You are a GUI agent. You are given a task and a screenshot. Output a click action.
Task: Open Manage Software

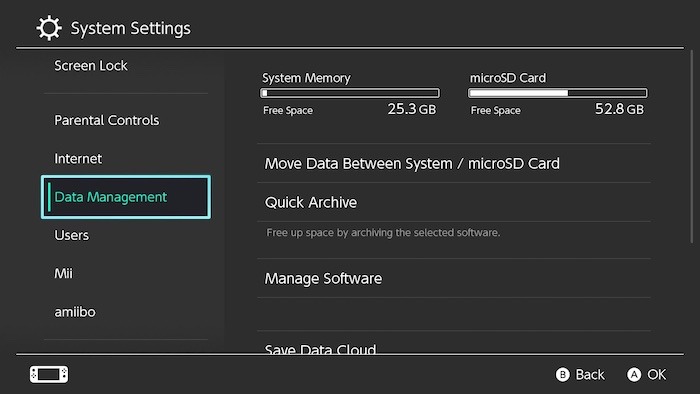pyautogui.click(x=454, y=278)
